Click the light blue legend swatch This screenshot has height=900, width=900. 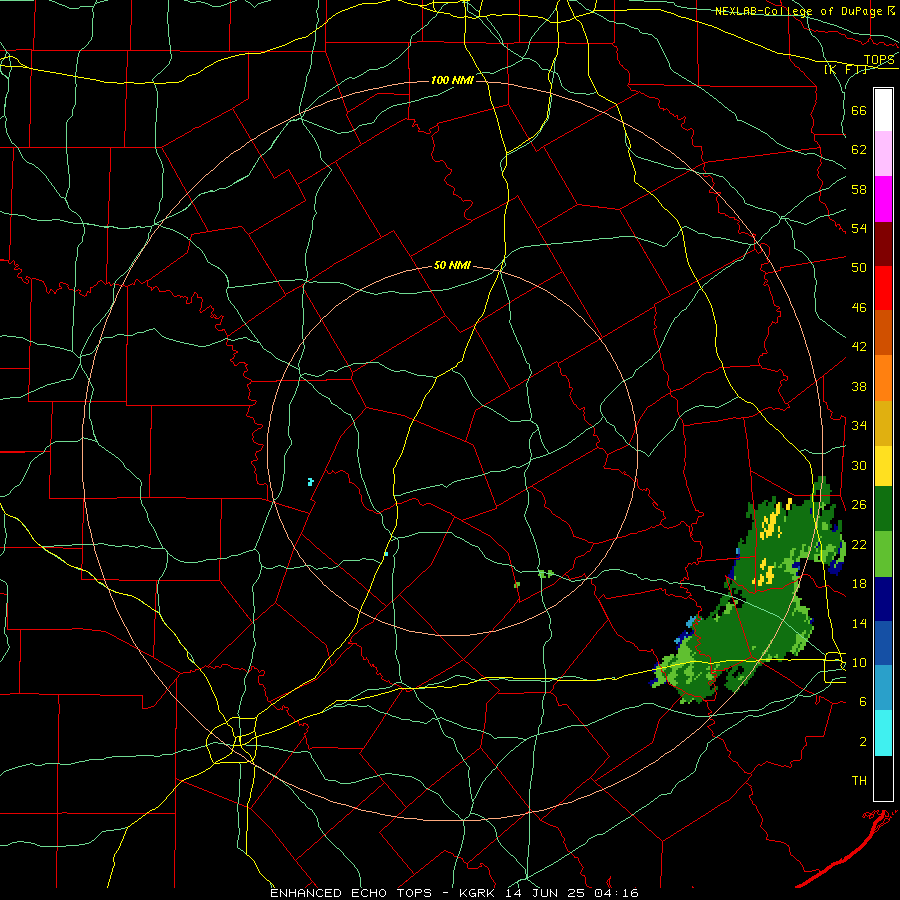tap(883, 688)
